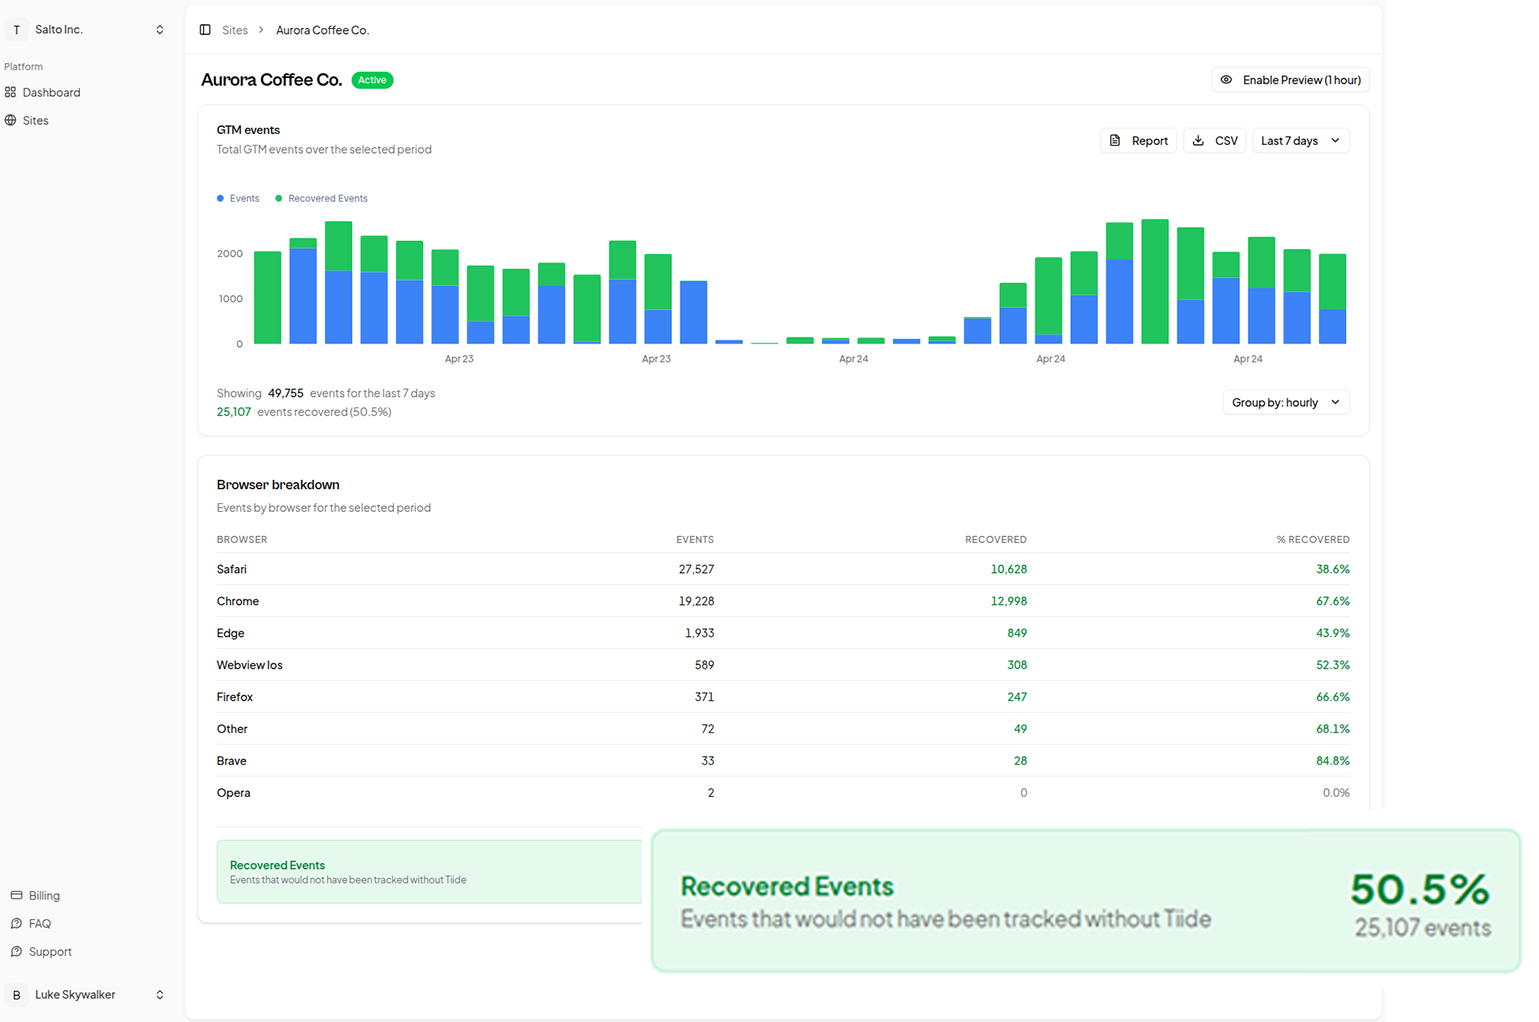Select the Edge browser row
The width and height of the screenshot is (1539, 1022).
pos(783,633)
